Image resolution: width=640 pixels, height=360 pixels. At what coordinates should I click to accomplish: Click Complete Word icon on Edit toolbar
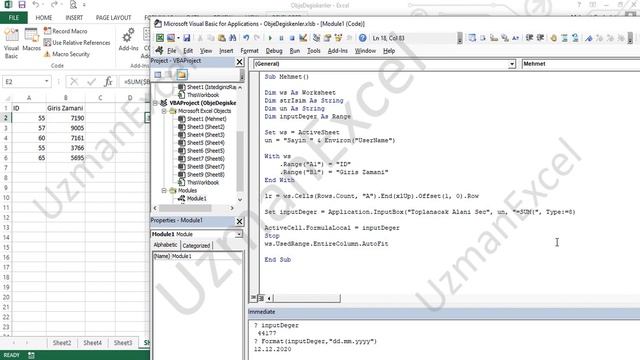(x=516, y=38)
